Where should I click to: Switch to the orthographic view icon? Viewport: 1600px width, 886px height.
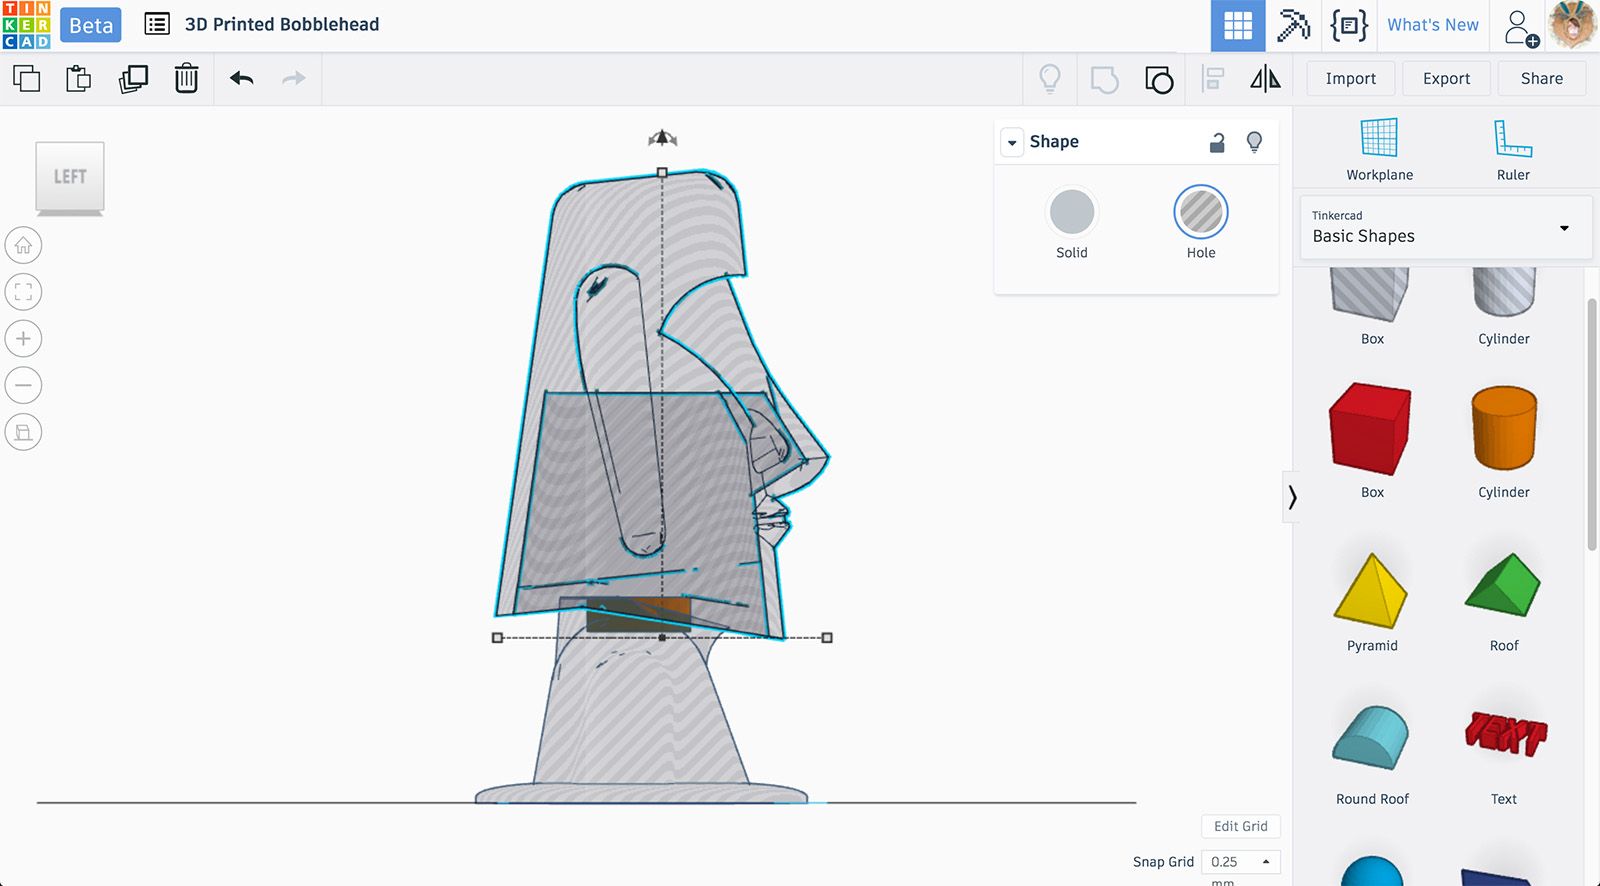coord(23,432)
